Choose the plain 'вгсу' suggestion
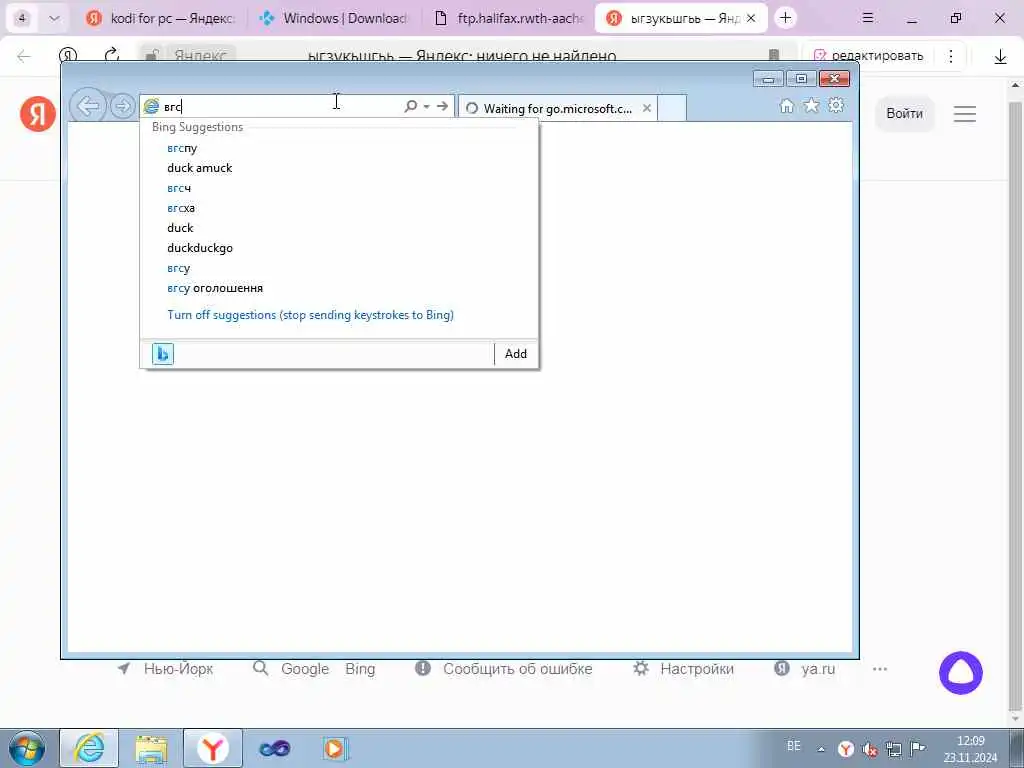Screen dimensions: 1024x768 pyautogui.click(x=178, y=268)
